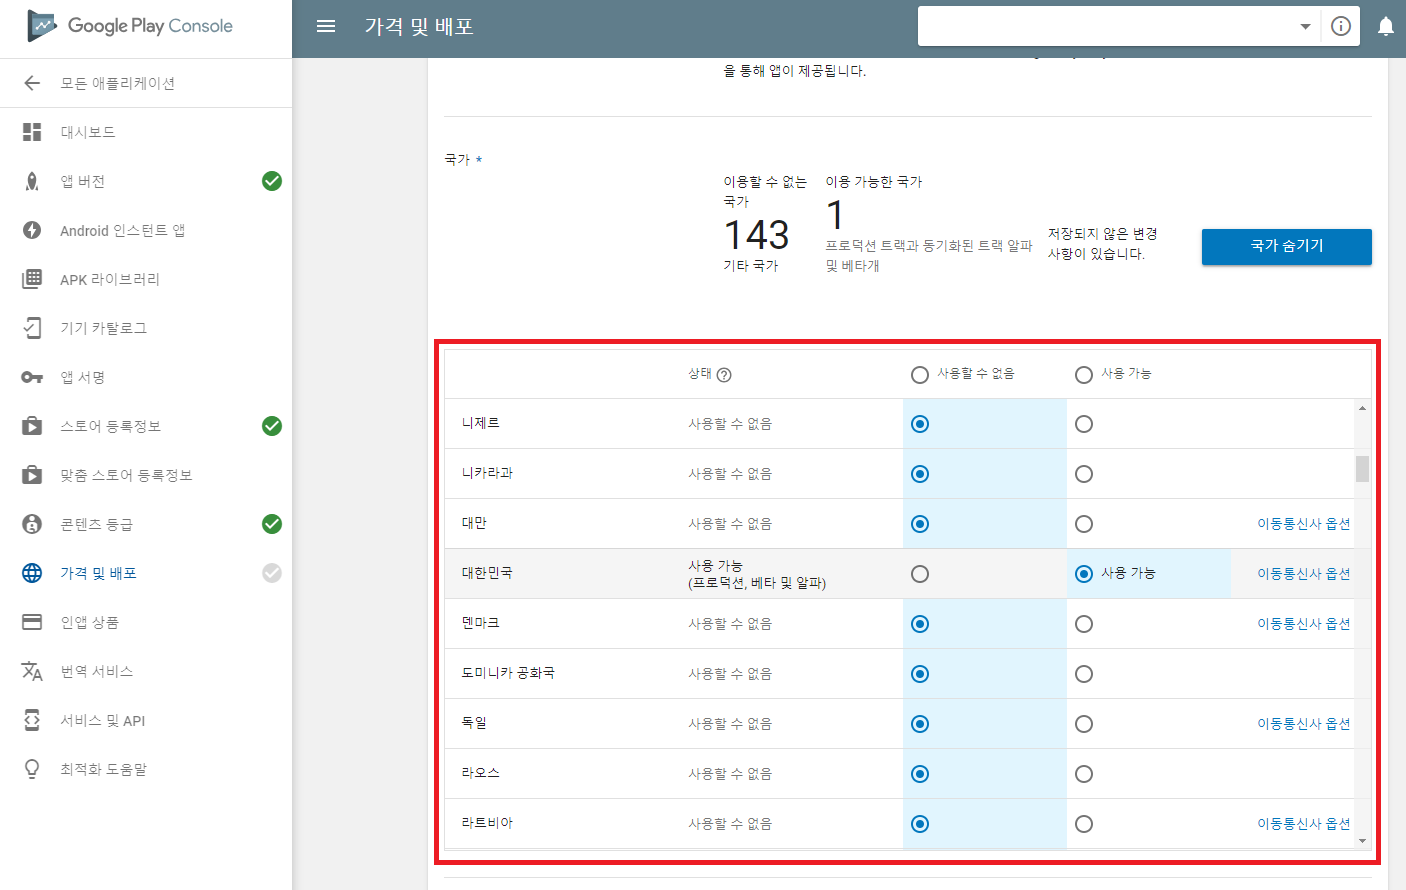Select 사용할 수 없음 radio for 대한민국
The image size is (1406, 890).
tap(920, 574)
